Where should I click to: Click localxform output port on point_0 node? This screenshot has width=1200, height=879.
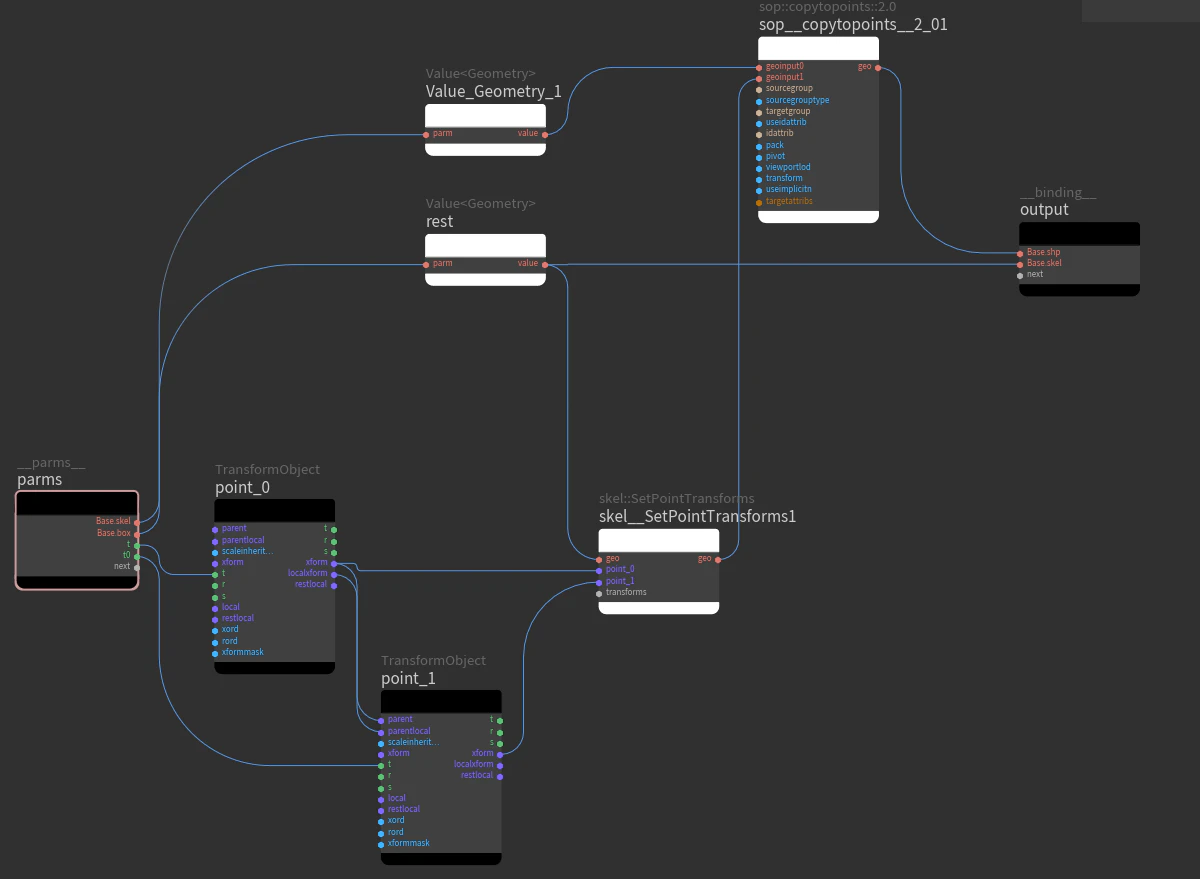334,574
